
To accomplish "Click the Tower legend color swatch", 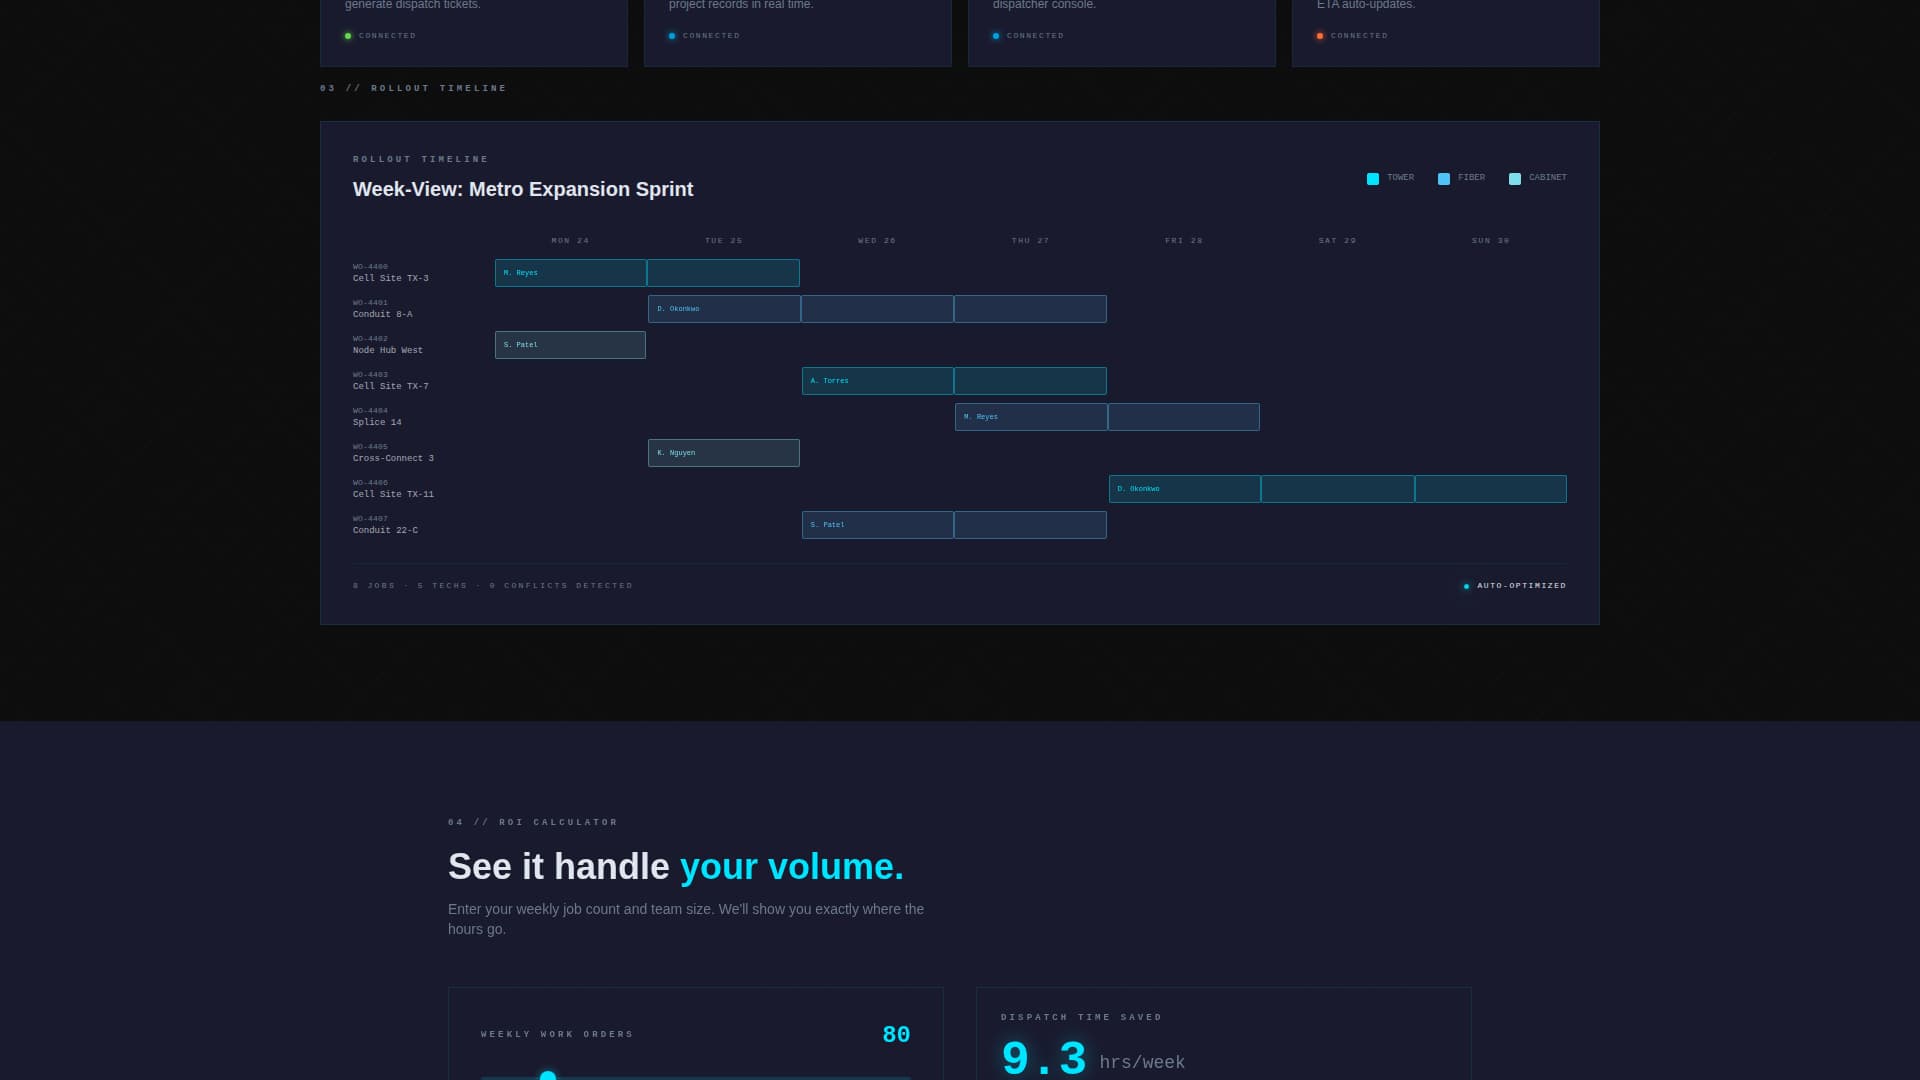I will [x=1373, y=179].
